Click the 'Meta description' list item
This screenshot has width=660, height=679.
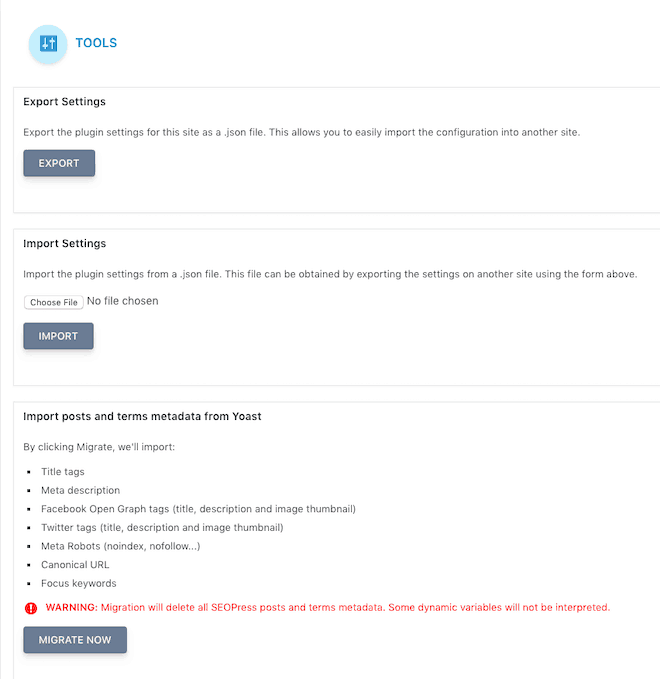tap(81, 490)
